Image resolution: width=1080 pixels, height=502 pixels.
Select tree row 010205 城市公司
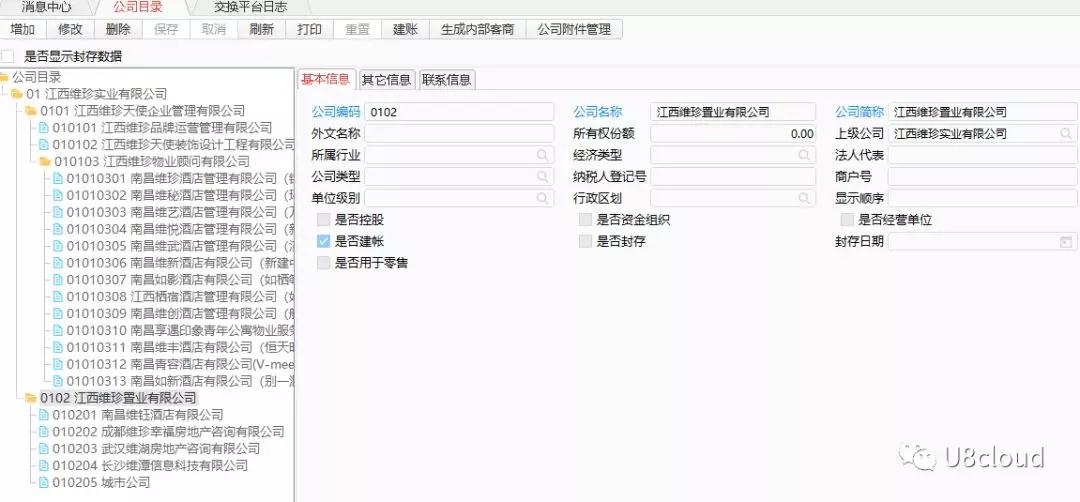tap(101, 482)
